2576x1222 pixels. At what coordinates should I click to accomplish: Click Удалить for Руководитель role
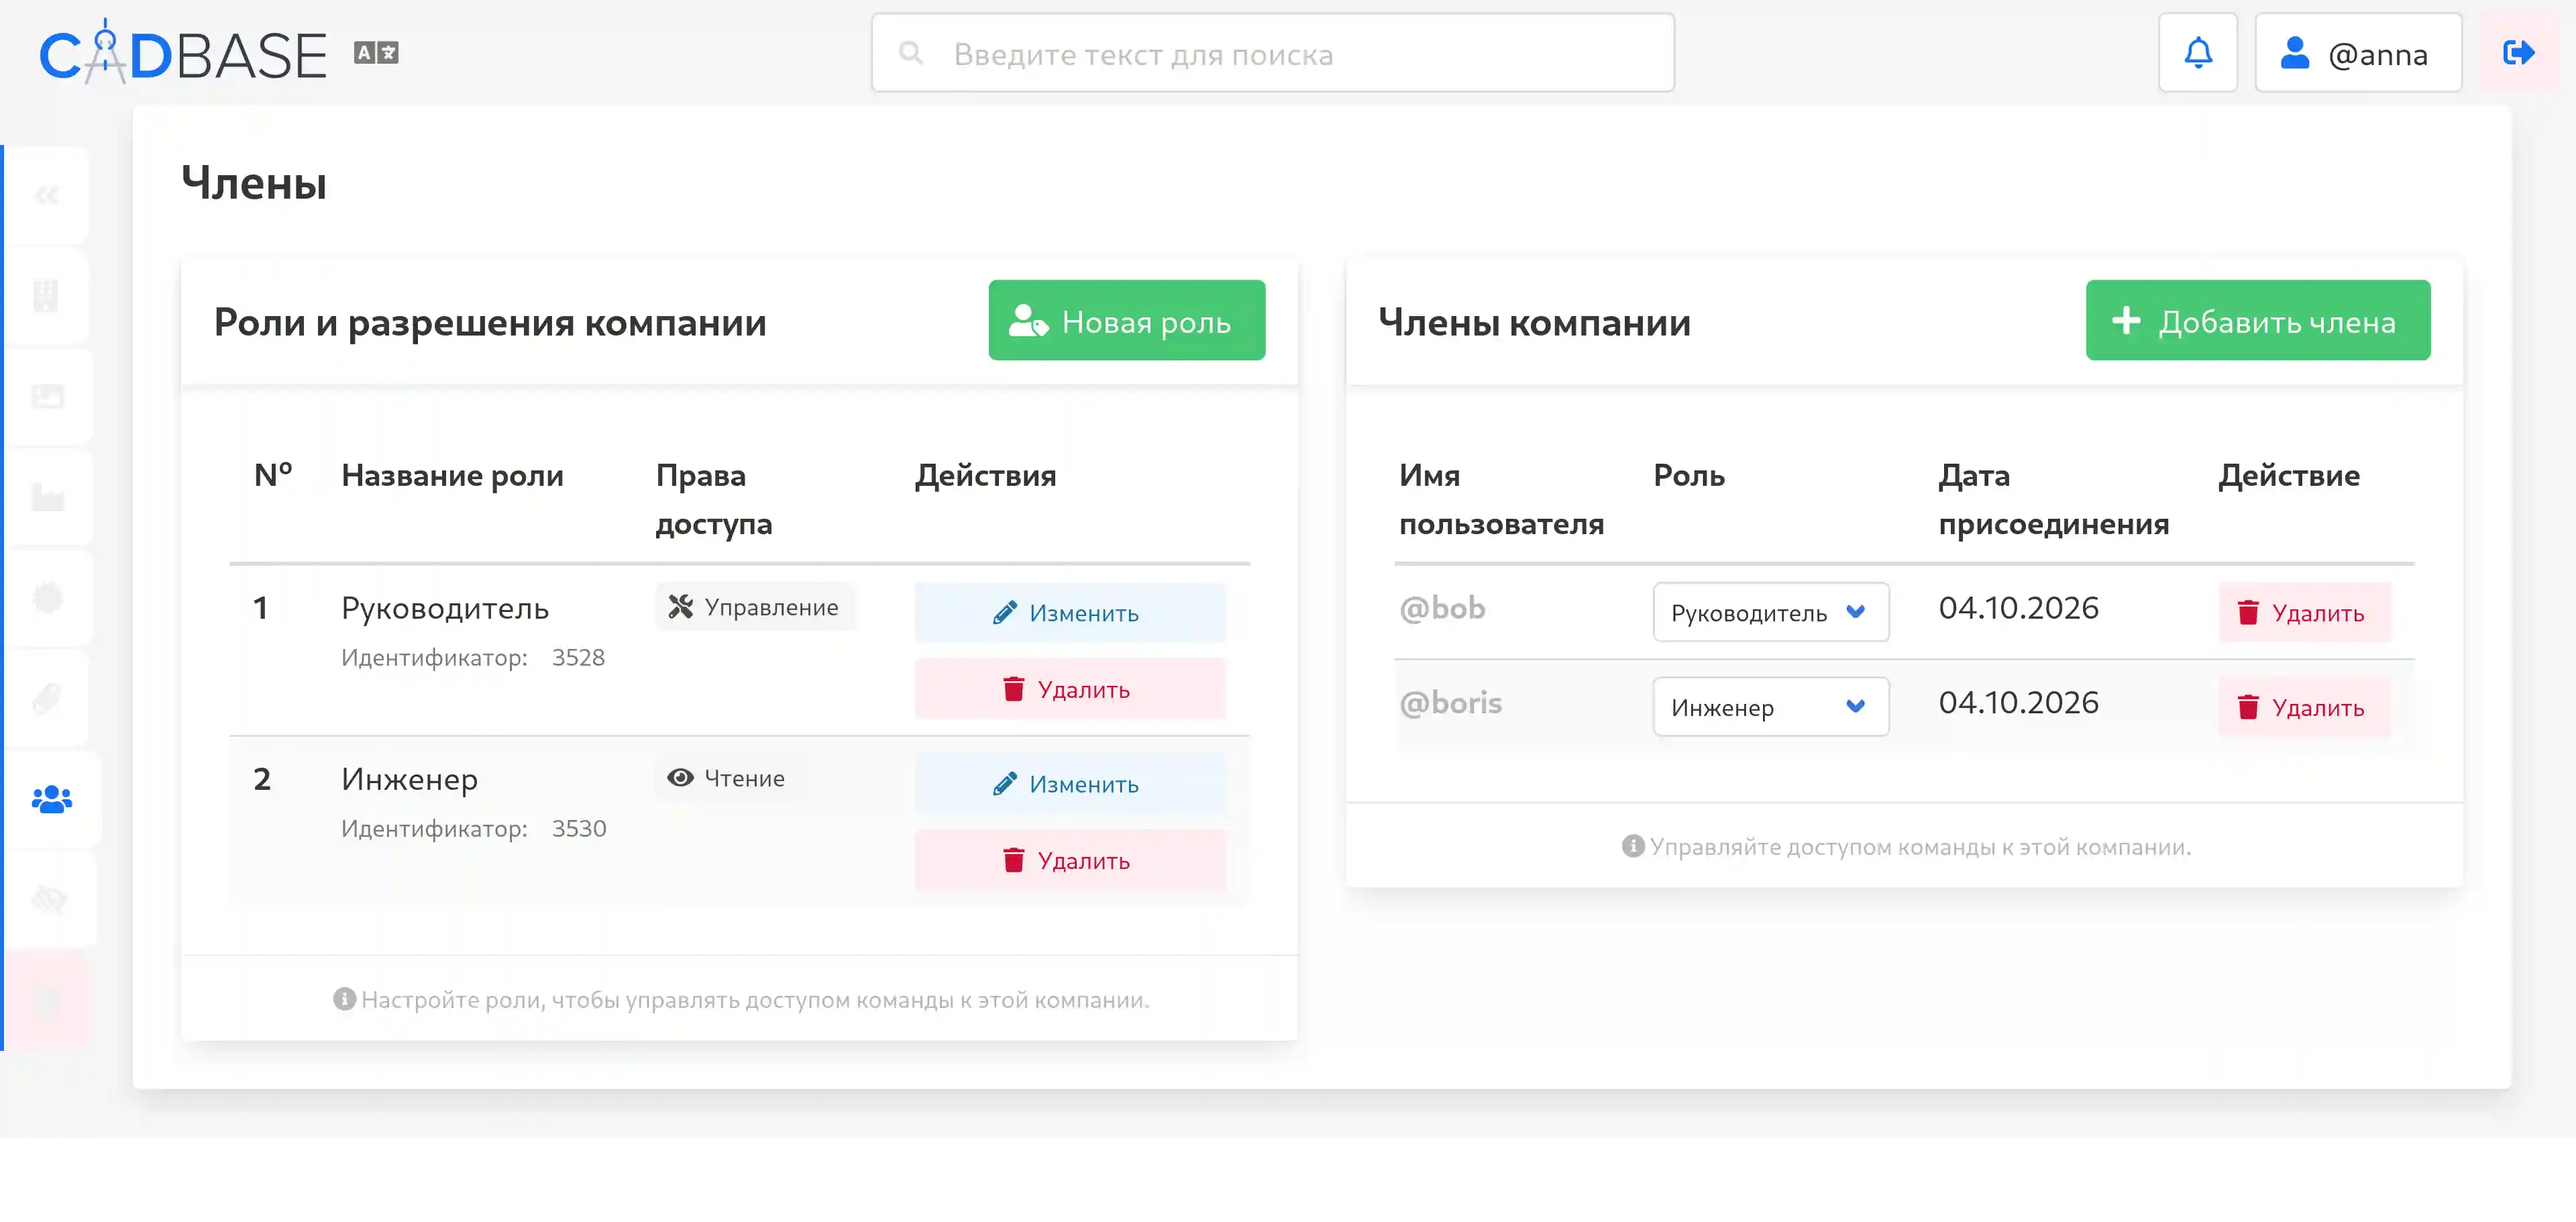pos(1069,689)
